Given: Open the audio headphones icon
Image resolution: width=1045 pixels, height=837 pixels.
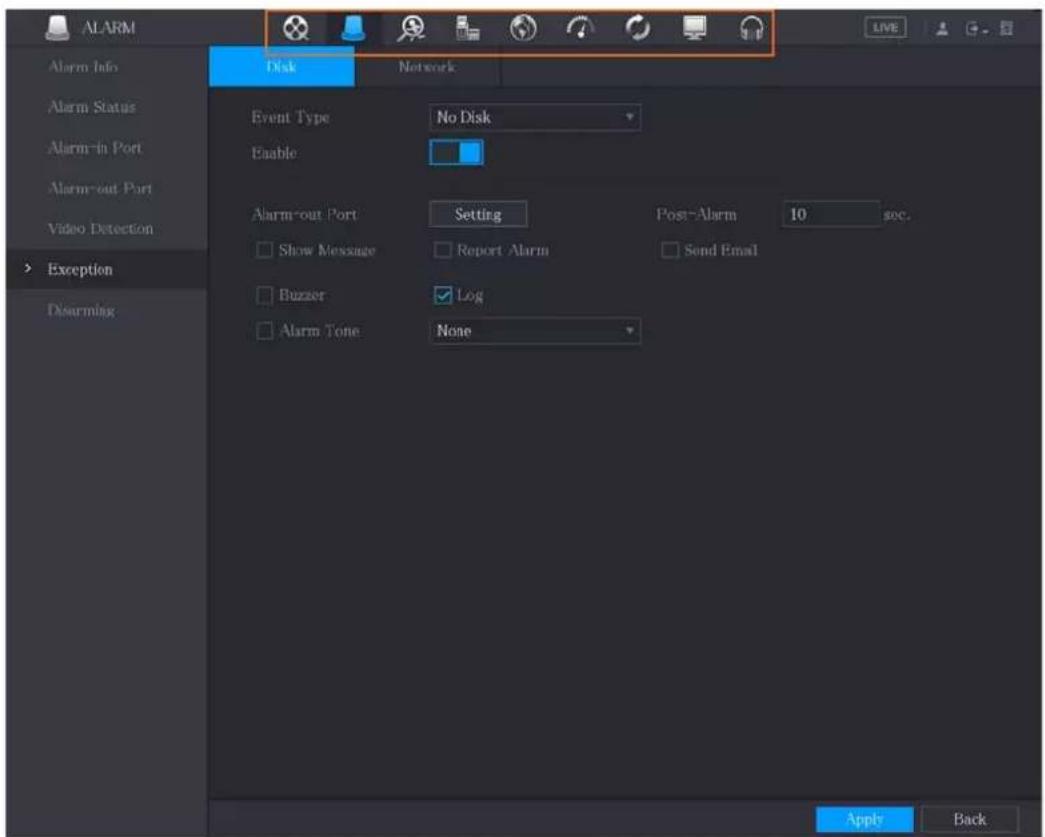Looking at the screenshot, I should 752,28.
